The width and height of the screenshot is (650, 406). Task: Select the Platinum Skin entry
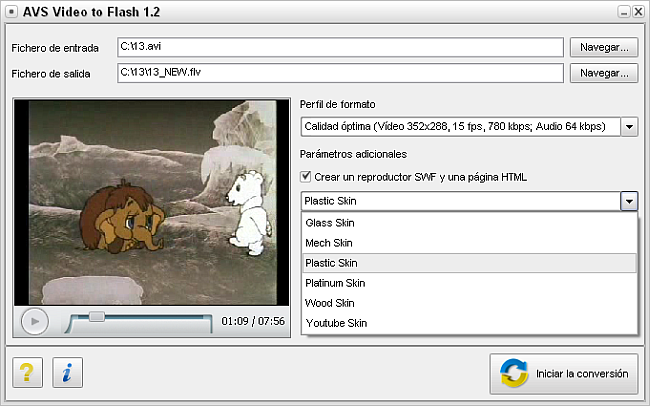click(469, 283)
